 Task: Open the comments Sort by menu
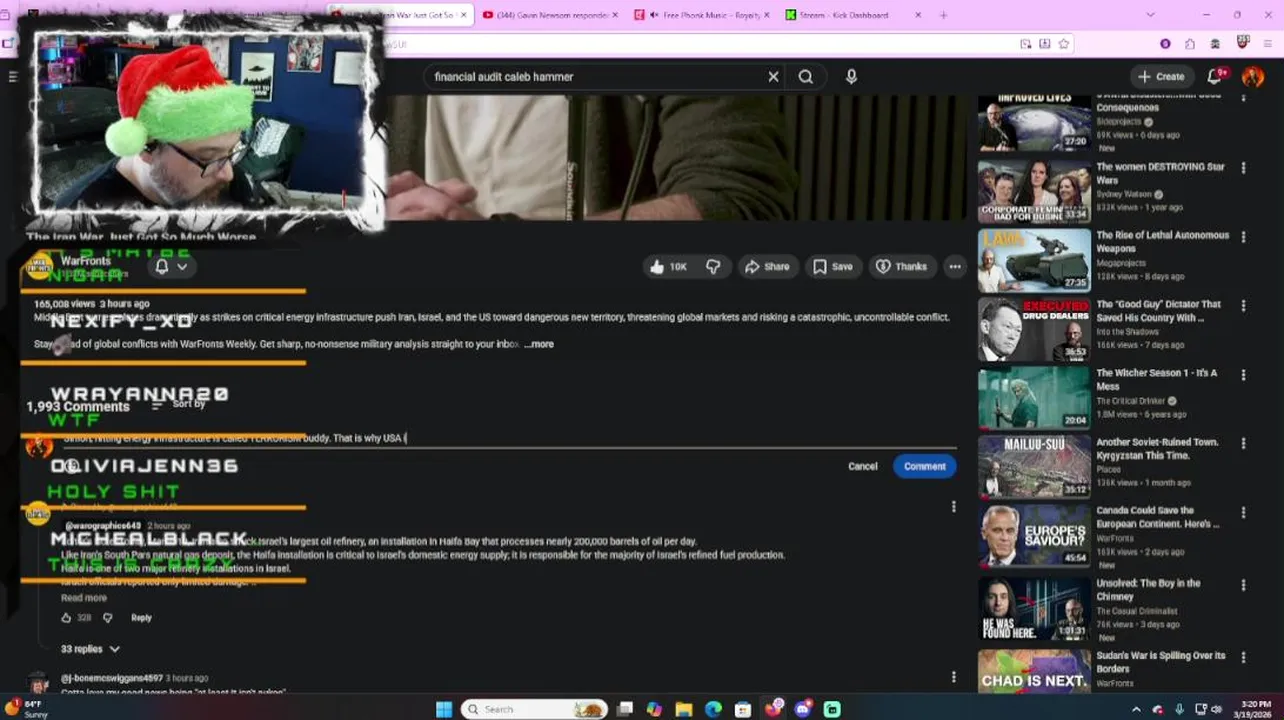point(180,404)
